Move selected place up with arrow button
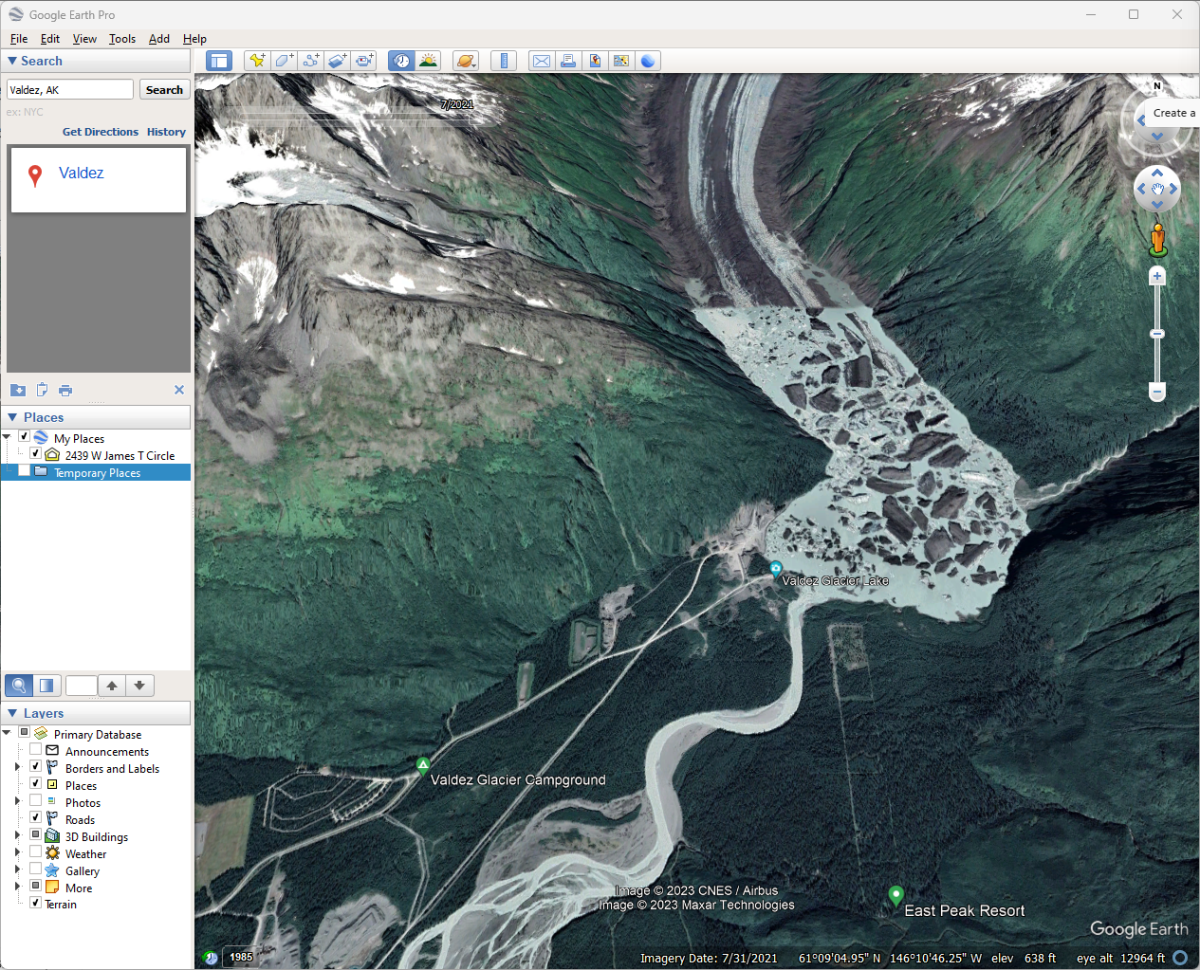 pos(112,685)
